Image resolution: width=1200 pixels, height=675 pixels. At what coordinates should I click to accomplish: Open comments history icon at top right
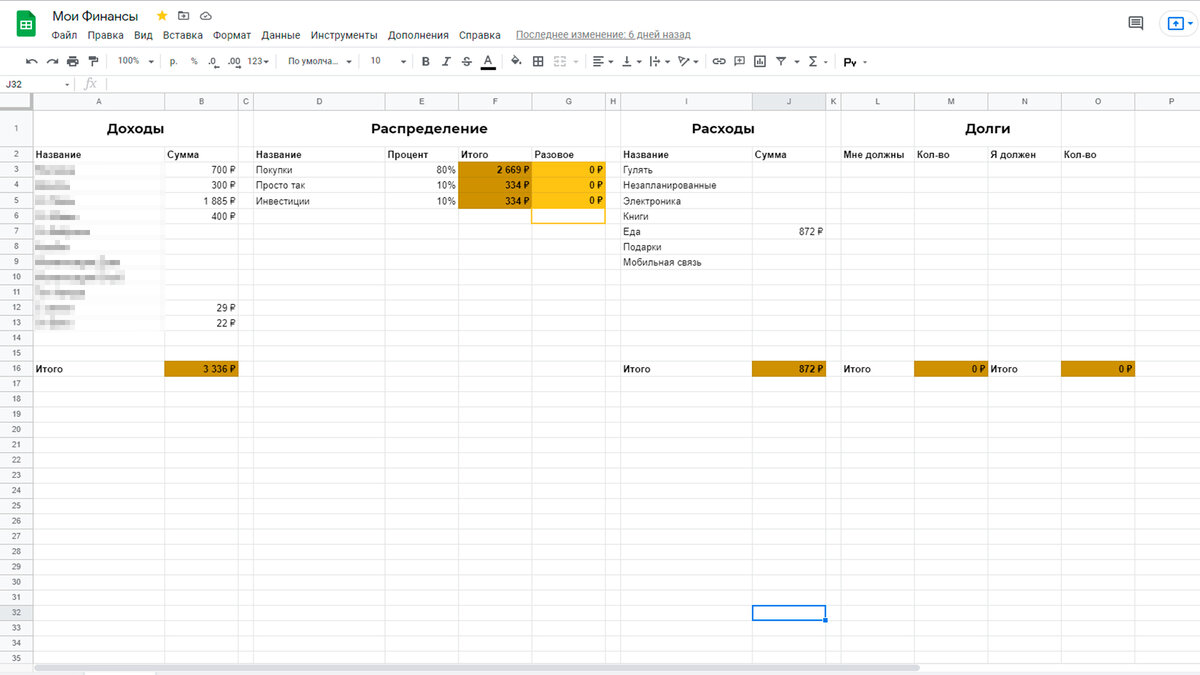click(x=1136, y=23)
